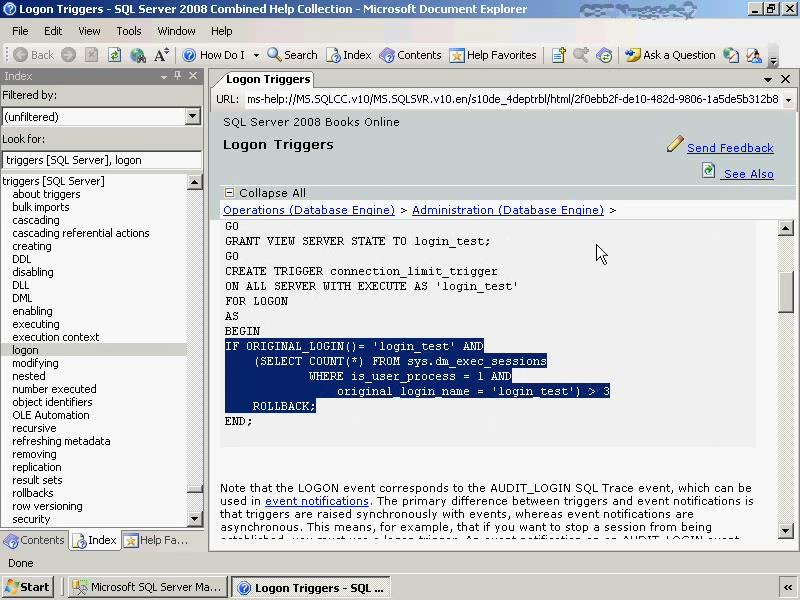Open the active documents list dropdown
The width and height of the screenshot is (800, 600).
pos(768,80)
